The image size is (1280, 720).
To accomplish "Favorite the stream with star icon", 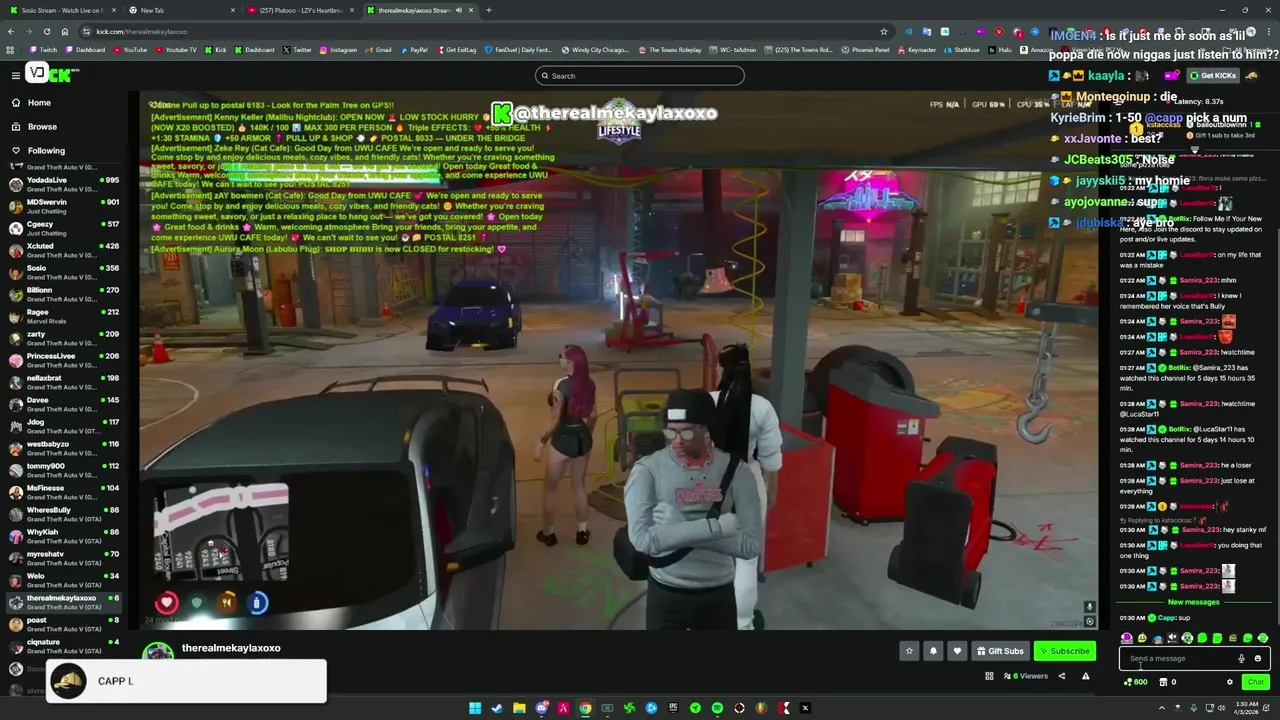I will point(909,651).
